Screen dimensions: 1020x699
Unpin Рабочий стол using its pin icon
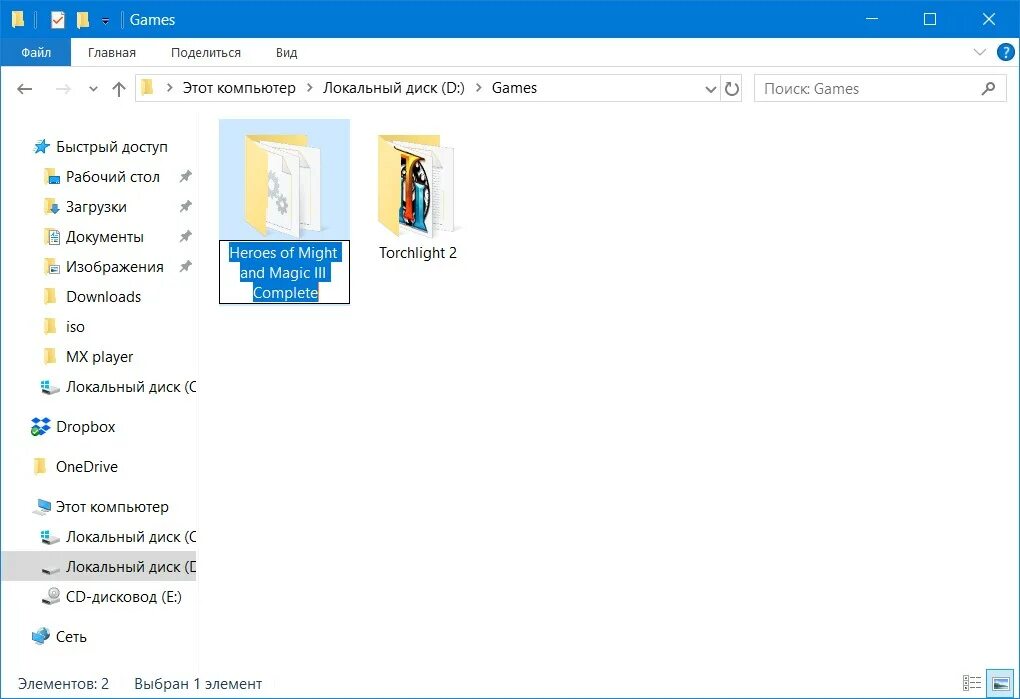click(185, 176)
